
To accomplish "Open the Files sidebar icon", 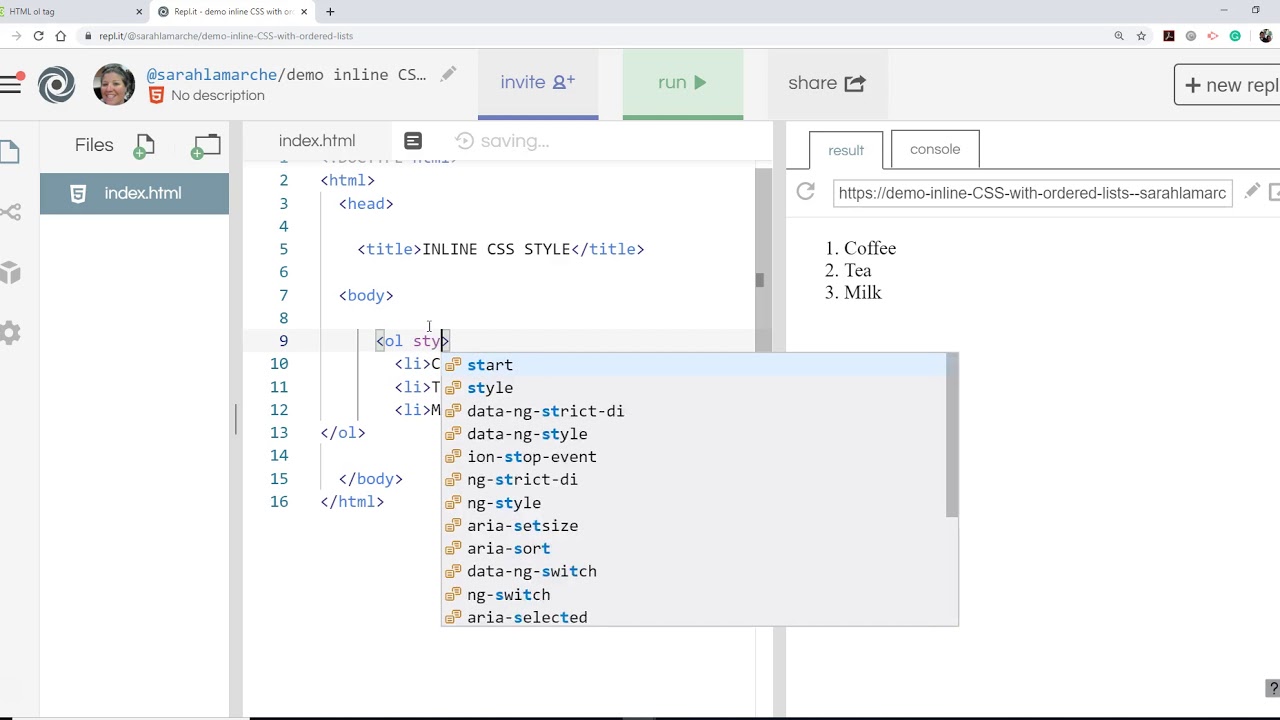I will tap(10, 152).
